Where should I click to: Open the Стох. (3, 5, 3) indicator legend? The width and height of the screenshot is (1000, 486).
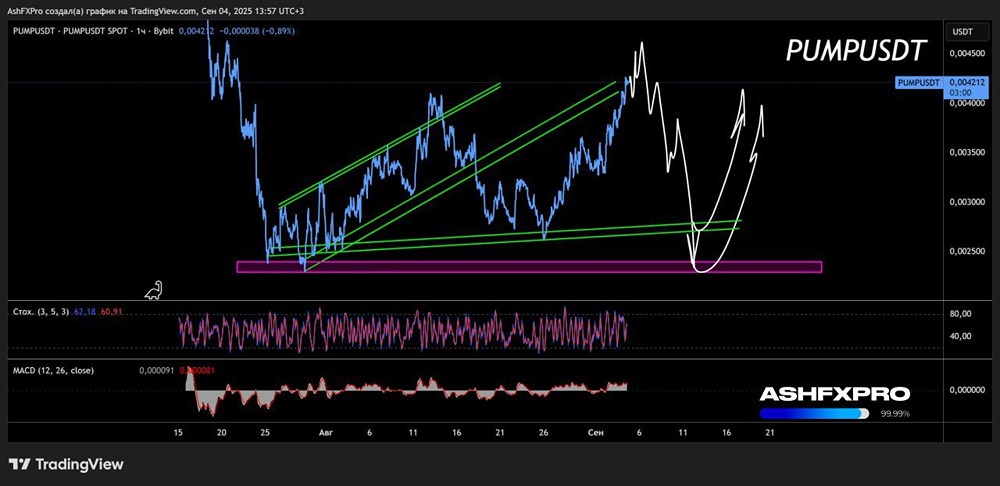(41, 312)
